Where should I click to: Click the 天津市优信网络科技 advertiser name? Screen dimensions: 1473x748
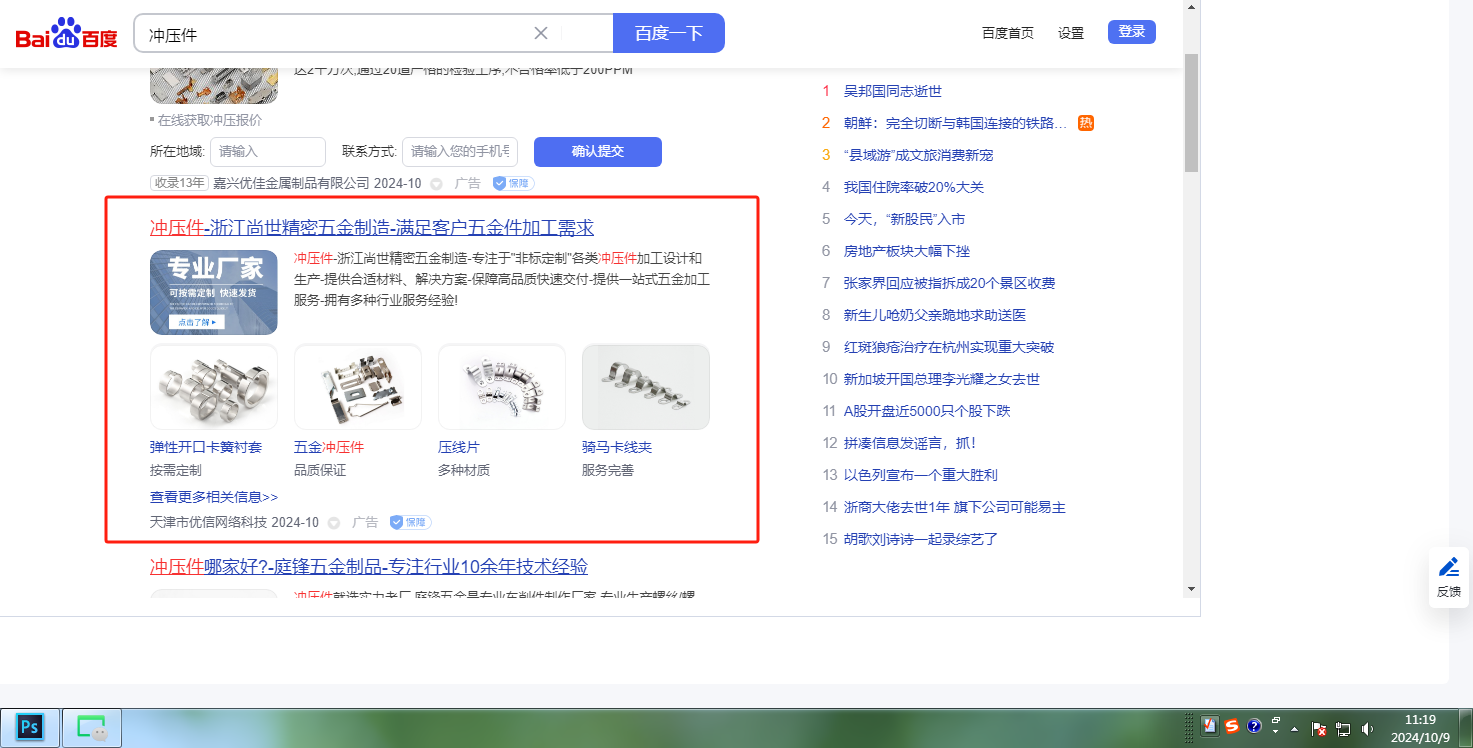point(208,522)
